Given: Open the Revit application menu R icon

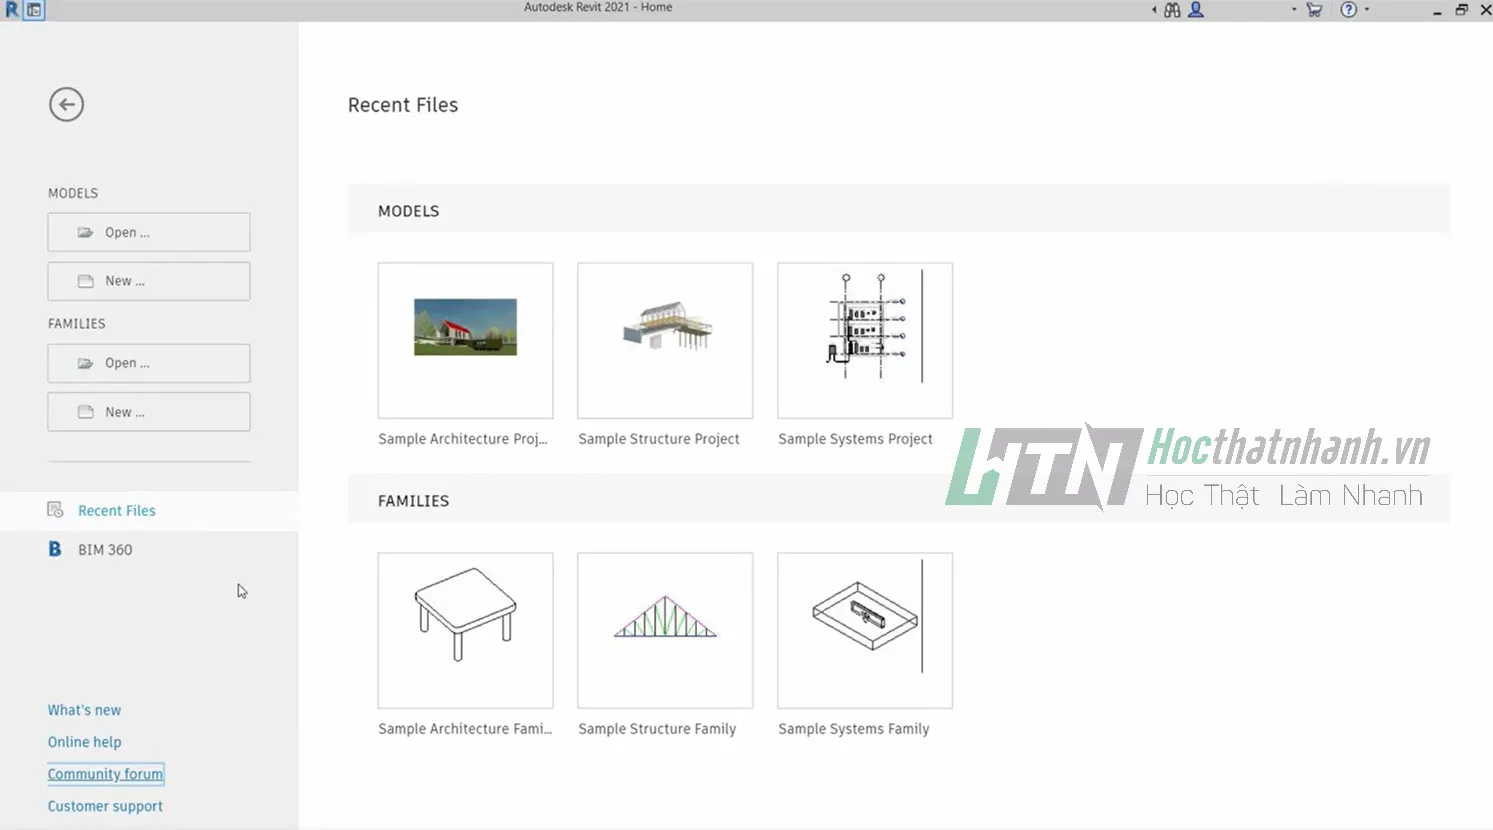Looking at the screenshot, I should 11,9.
